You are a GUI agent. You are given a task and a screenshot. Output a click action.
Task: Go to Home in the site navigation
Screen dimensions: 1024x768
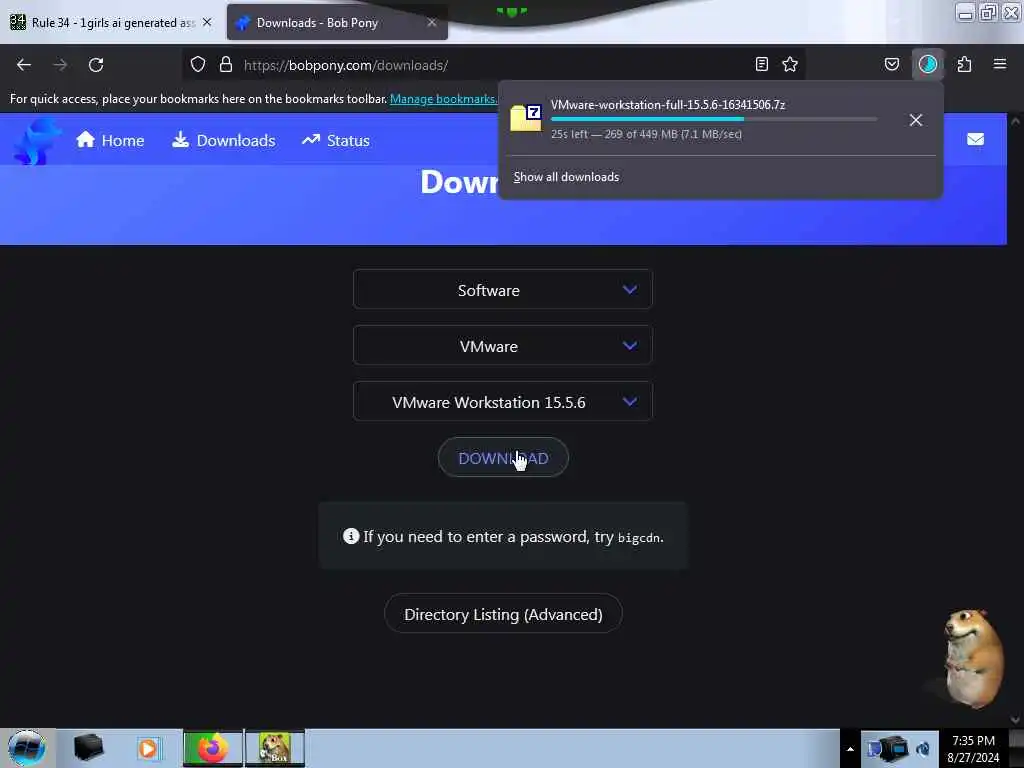[110, 140]
